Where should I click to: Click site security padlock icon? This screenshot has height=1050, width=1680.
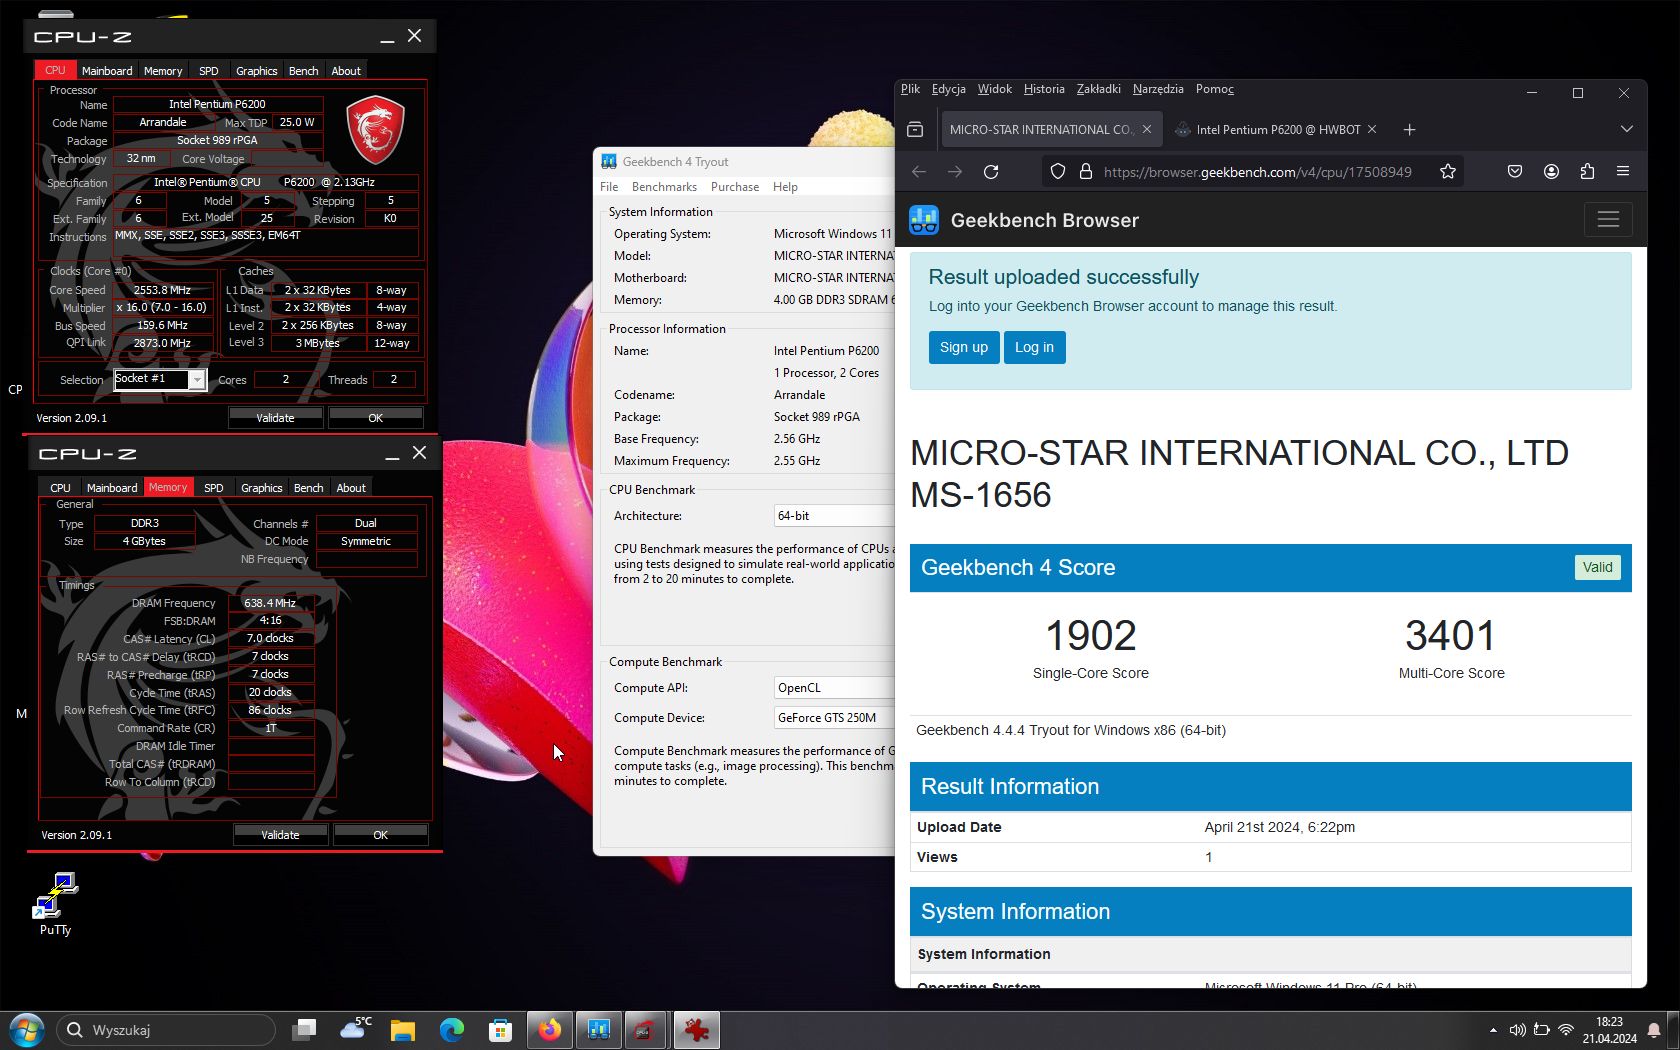tap(1085, 172)
